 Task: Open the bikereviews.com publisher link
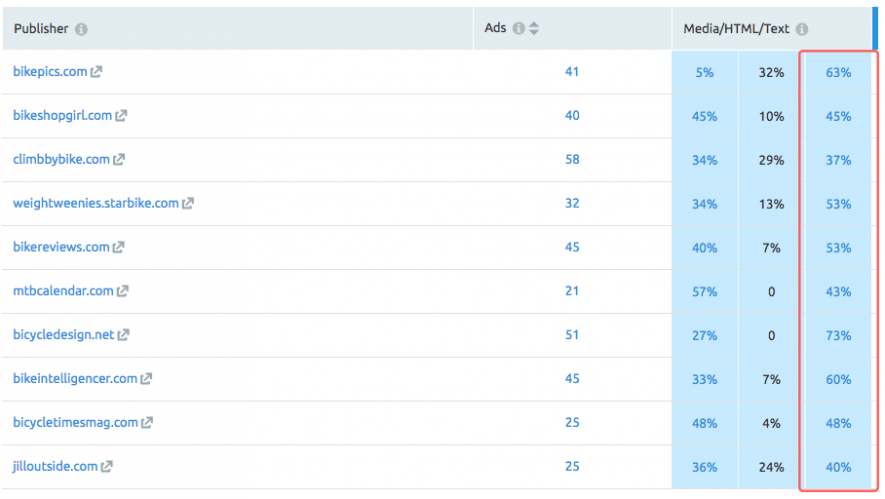61,247
